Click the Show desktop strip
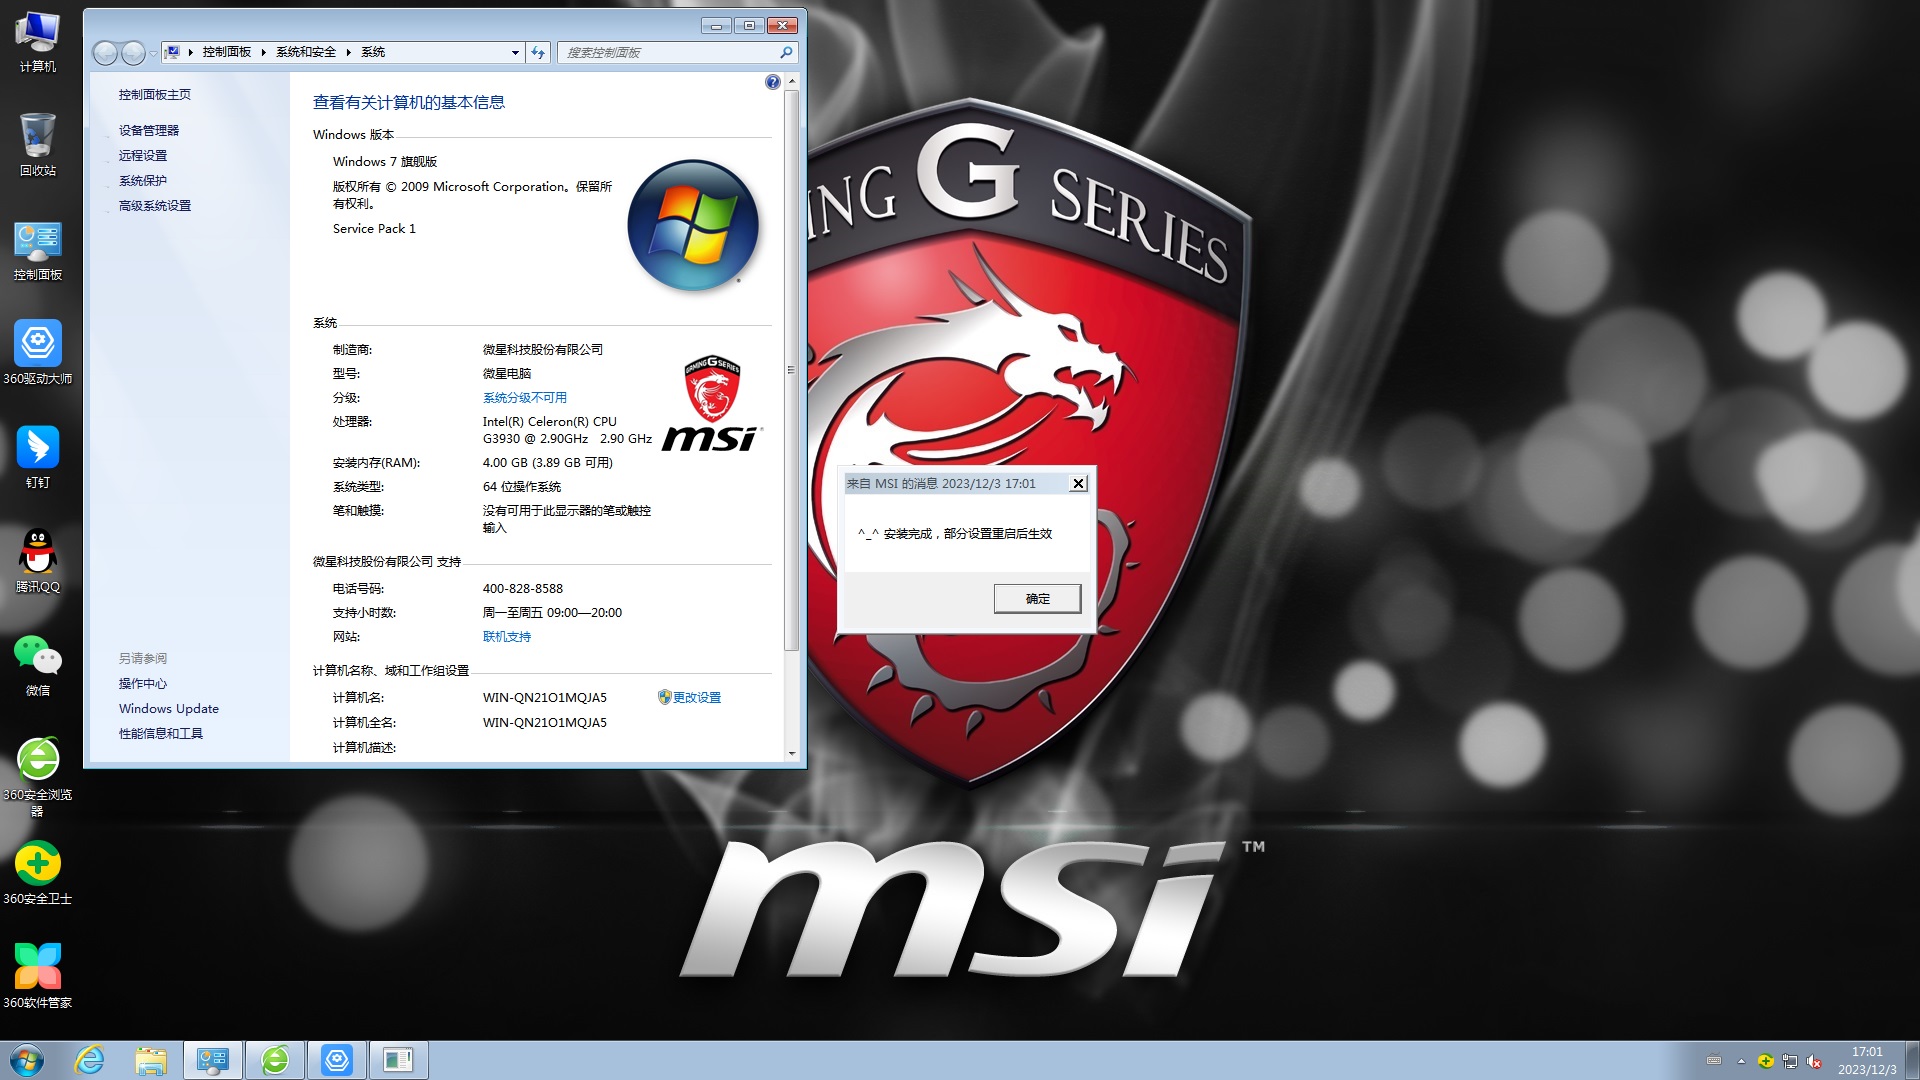The width and height of the screenshot is (1920, 1080). pyautogui.click(x=1912, y=1060)
